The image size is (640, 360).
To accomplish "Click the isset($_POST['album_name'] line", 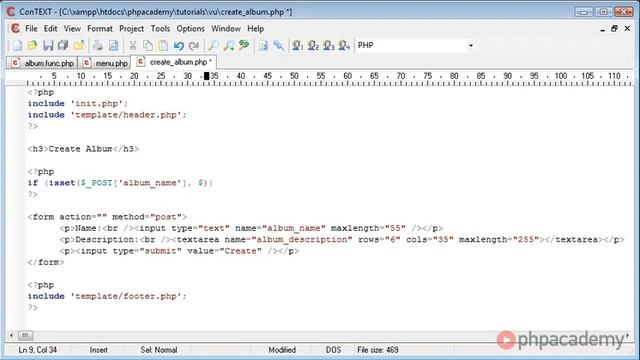I will point(120,183).
